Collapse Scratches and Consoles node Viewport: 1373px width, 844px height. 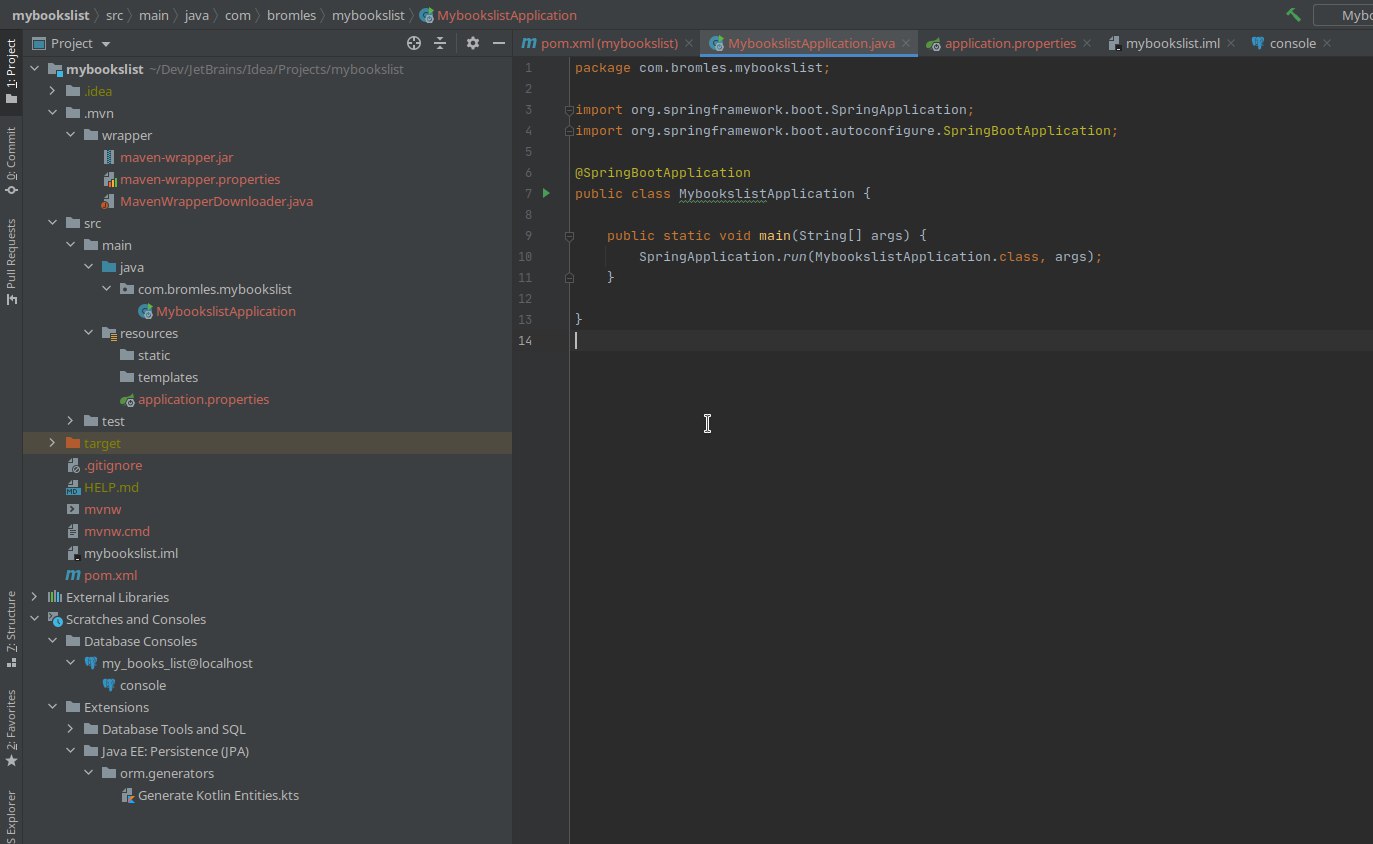click(35, 619)
